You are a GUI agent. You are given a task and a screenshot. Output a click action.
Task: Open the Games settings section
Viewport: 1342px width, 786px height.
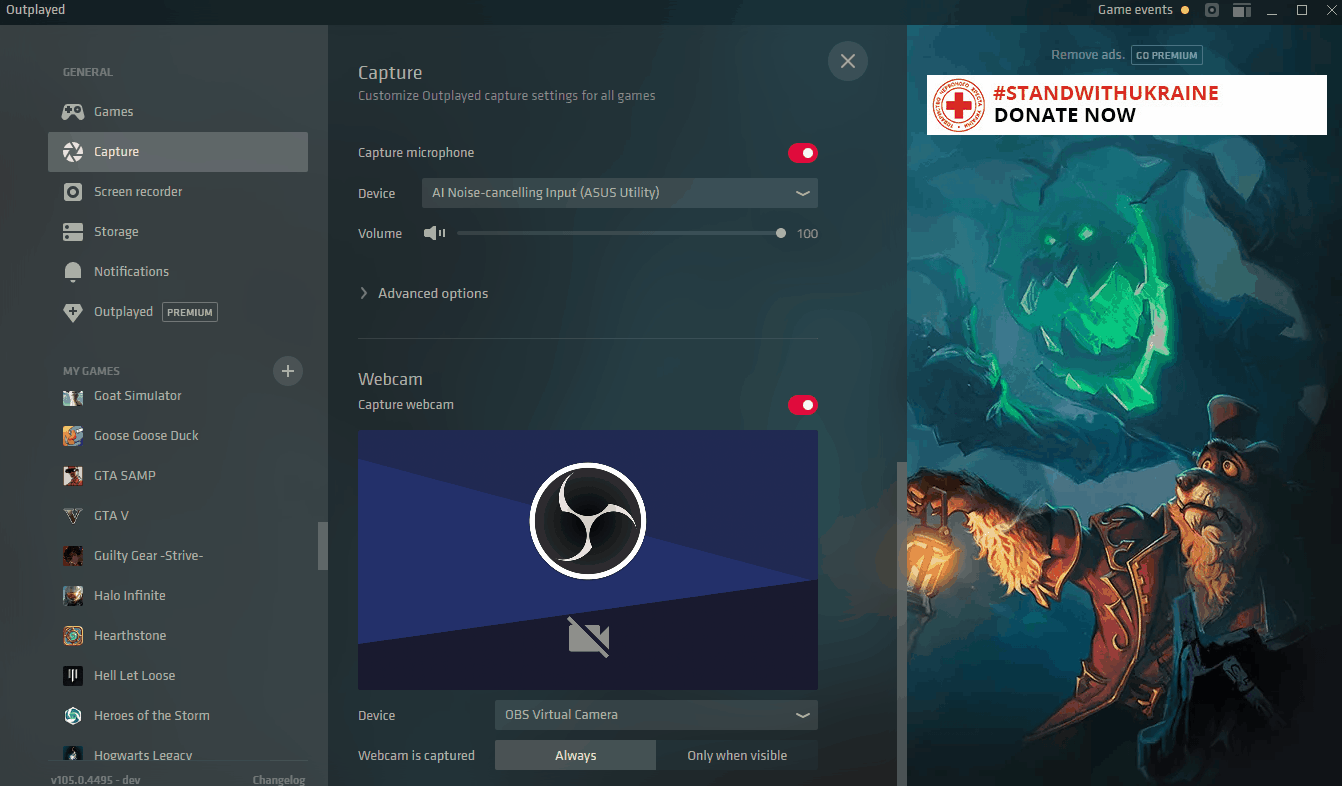click(178, 112)
